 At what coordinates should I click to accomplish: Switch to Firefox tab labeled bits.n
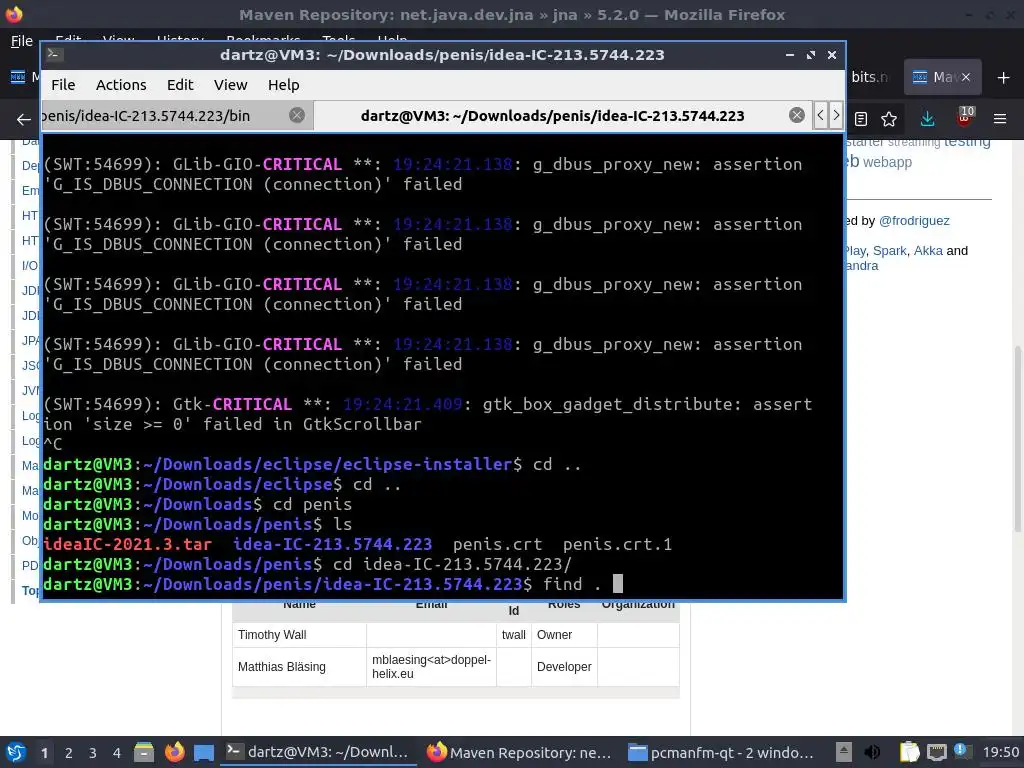coord(872,77)
